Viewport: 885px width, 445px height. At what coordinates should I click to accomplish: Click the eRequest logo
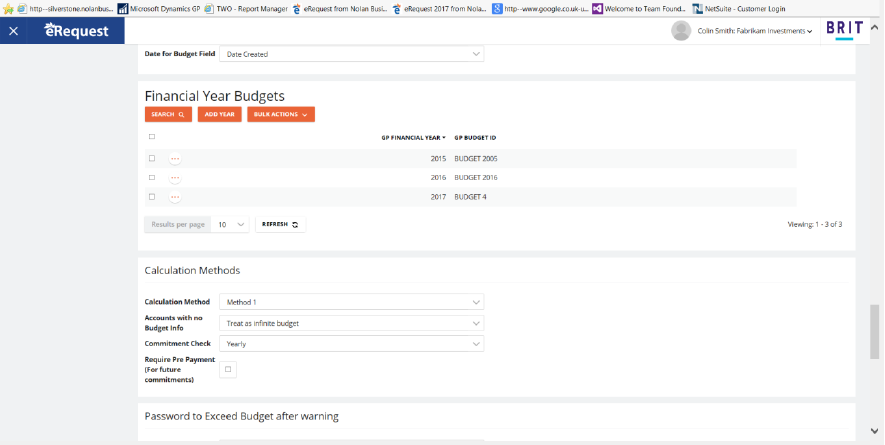76,31
